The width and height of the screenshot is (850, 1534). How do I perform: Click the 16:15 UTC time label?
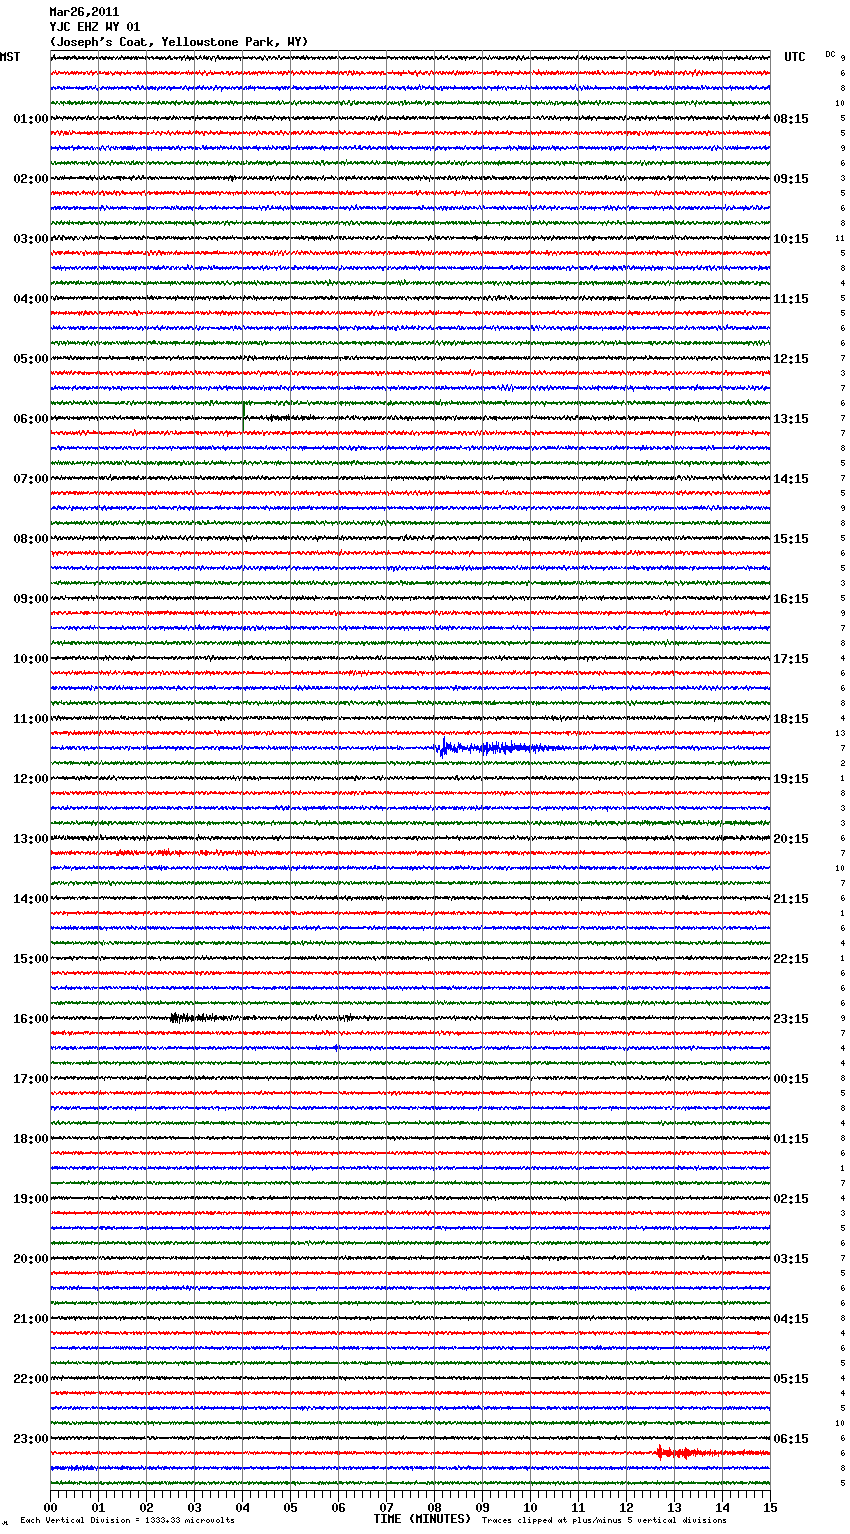pyautogui.click(x=791, y=599)
